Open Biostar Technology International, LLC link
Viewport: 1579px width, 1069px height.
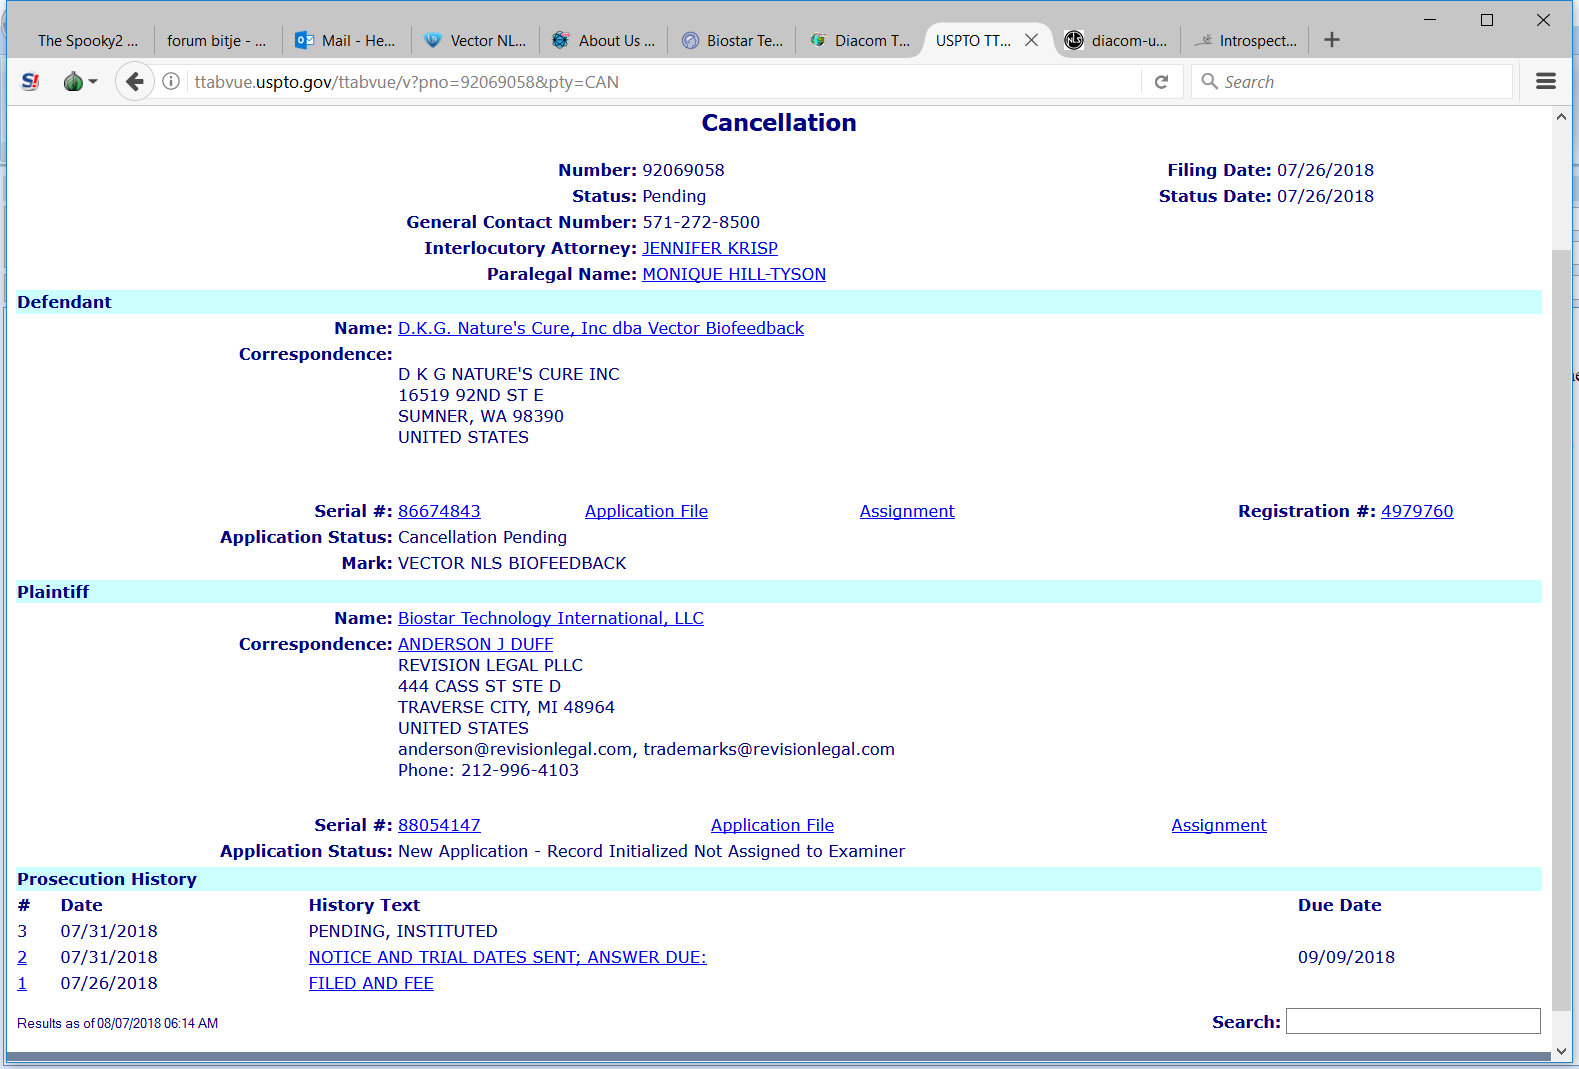pos(550,618)
